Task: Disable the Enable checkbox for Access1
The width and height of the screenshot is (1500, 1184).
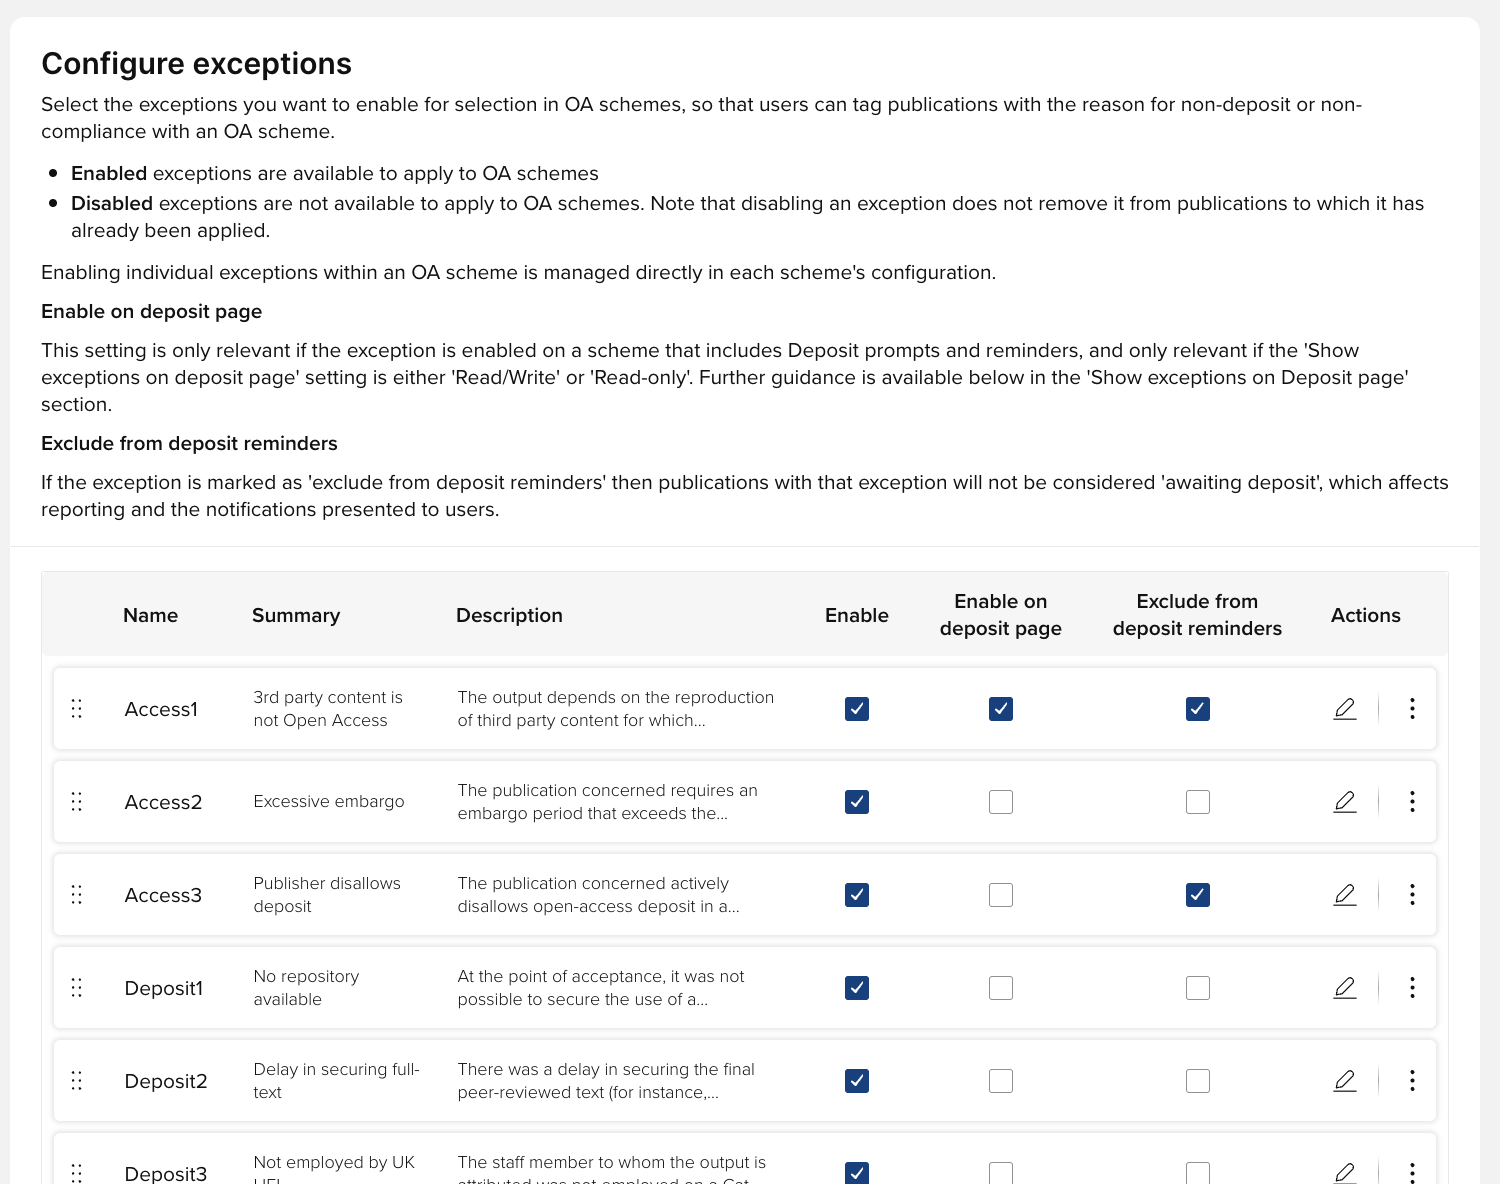Action: [x=857, y=709]
